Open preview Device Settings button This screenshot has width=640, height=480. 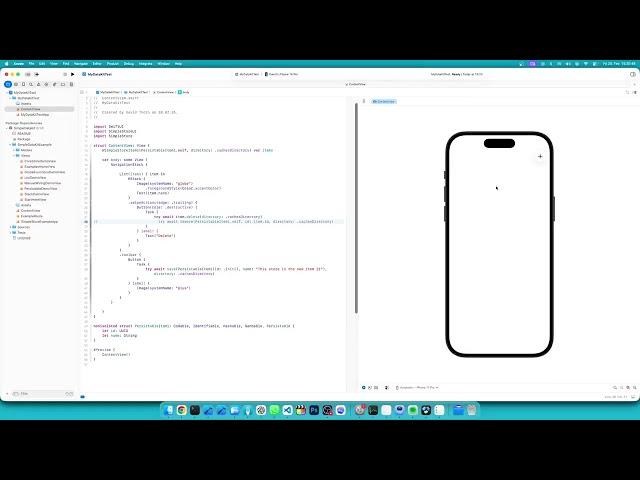[387, 387]
